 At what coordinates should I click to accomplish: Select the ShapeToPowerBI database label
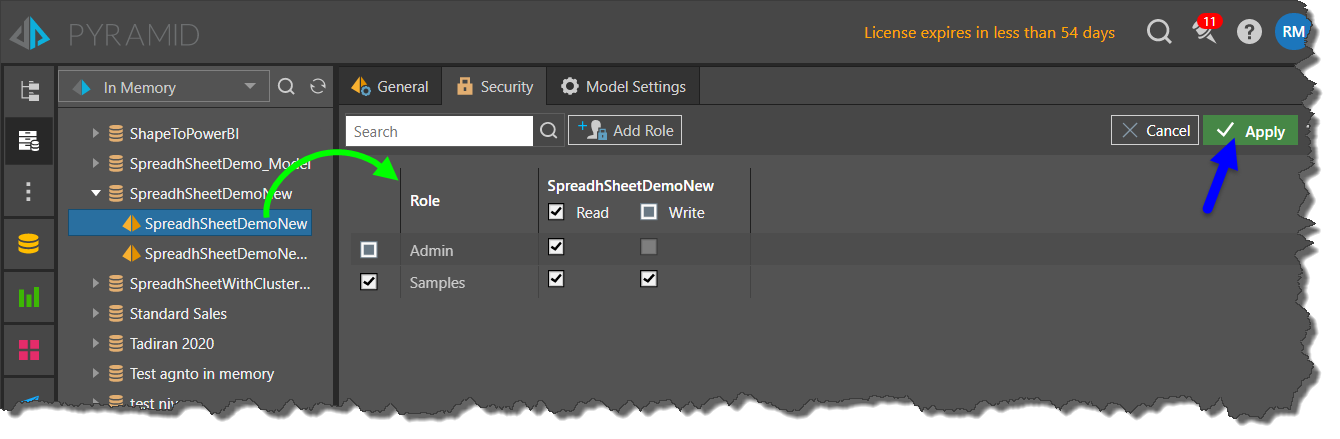[184, 133]
